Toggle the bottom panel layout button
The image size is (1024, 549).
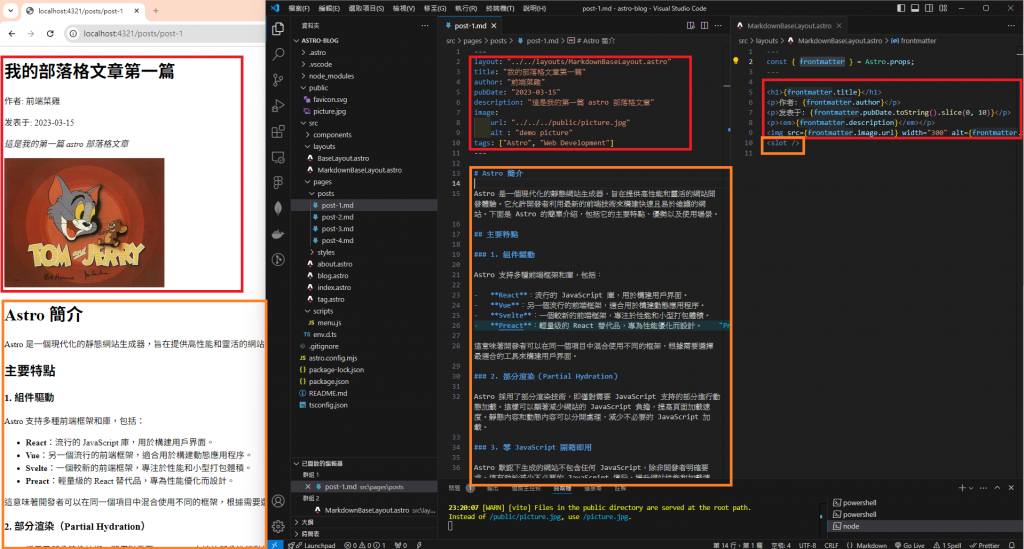coord(915,8)
